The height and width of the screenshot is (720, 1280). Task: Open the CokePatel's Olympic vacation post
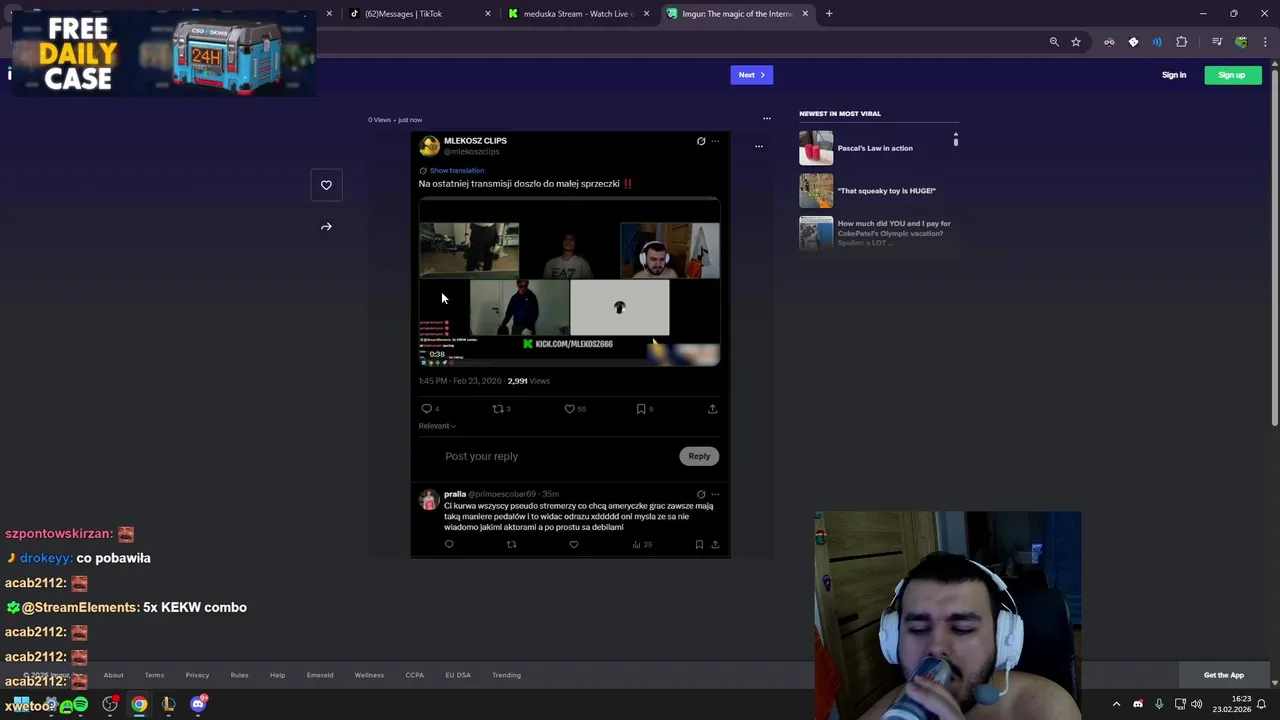tap(894, 233)
